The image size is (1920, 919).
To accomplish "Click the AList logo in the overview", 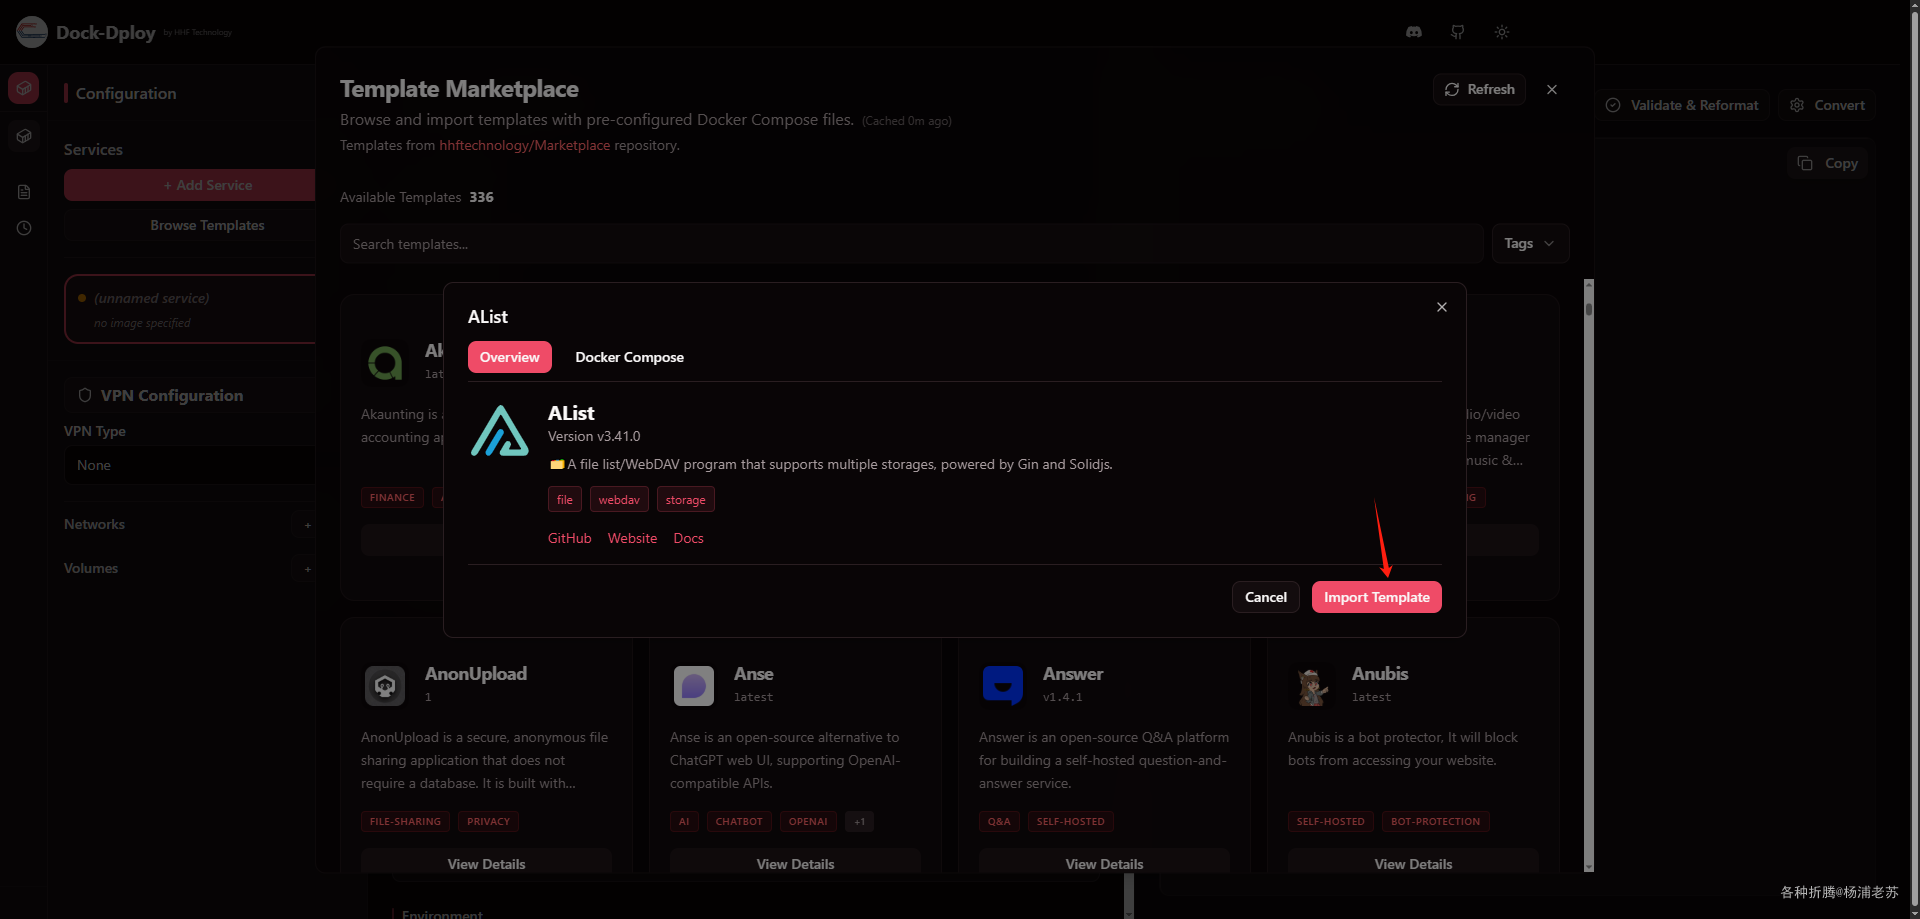I will pyautogui.click(x=500, y=431).
